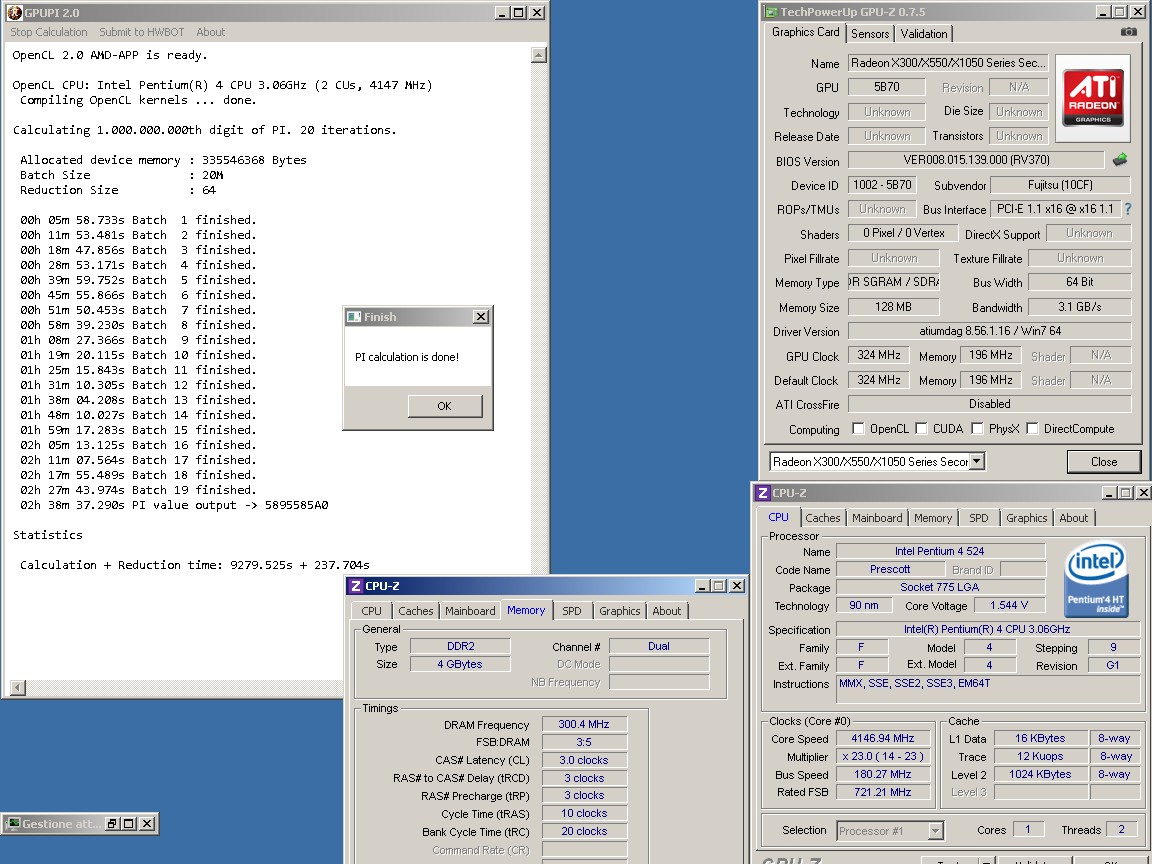Open Caches tab in CPU-Z processor window

(x=823, y=518)
